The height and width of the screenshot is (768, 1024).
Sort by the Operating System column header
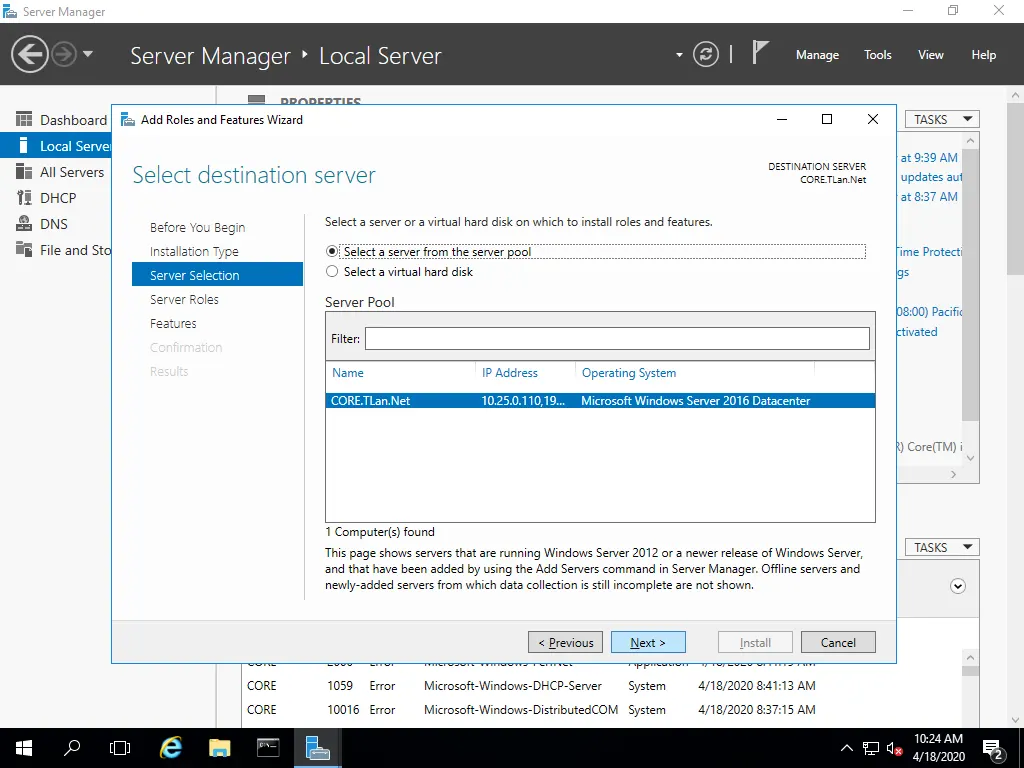click(629, 373)
